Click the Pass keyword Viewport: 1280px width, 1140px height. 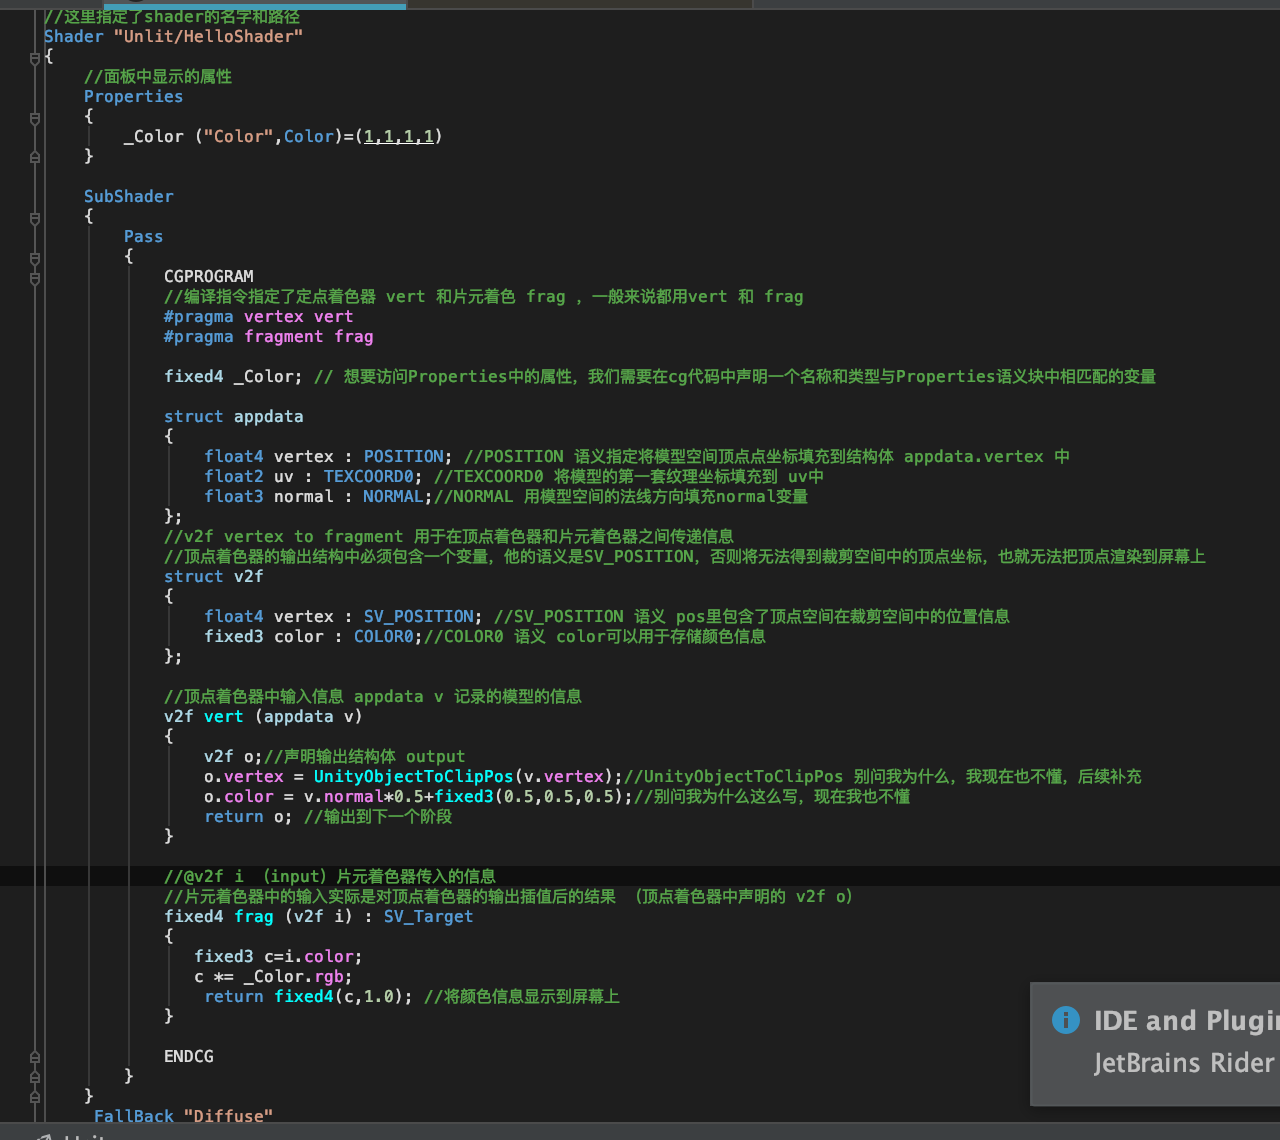pyautogui.click(x=143, y=236)
